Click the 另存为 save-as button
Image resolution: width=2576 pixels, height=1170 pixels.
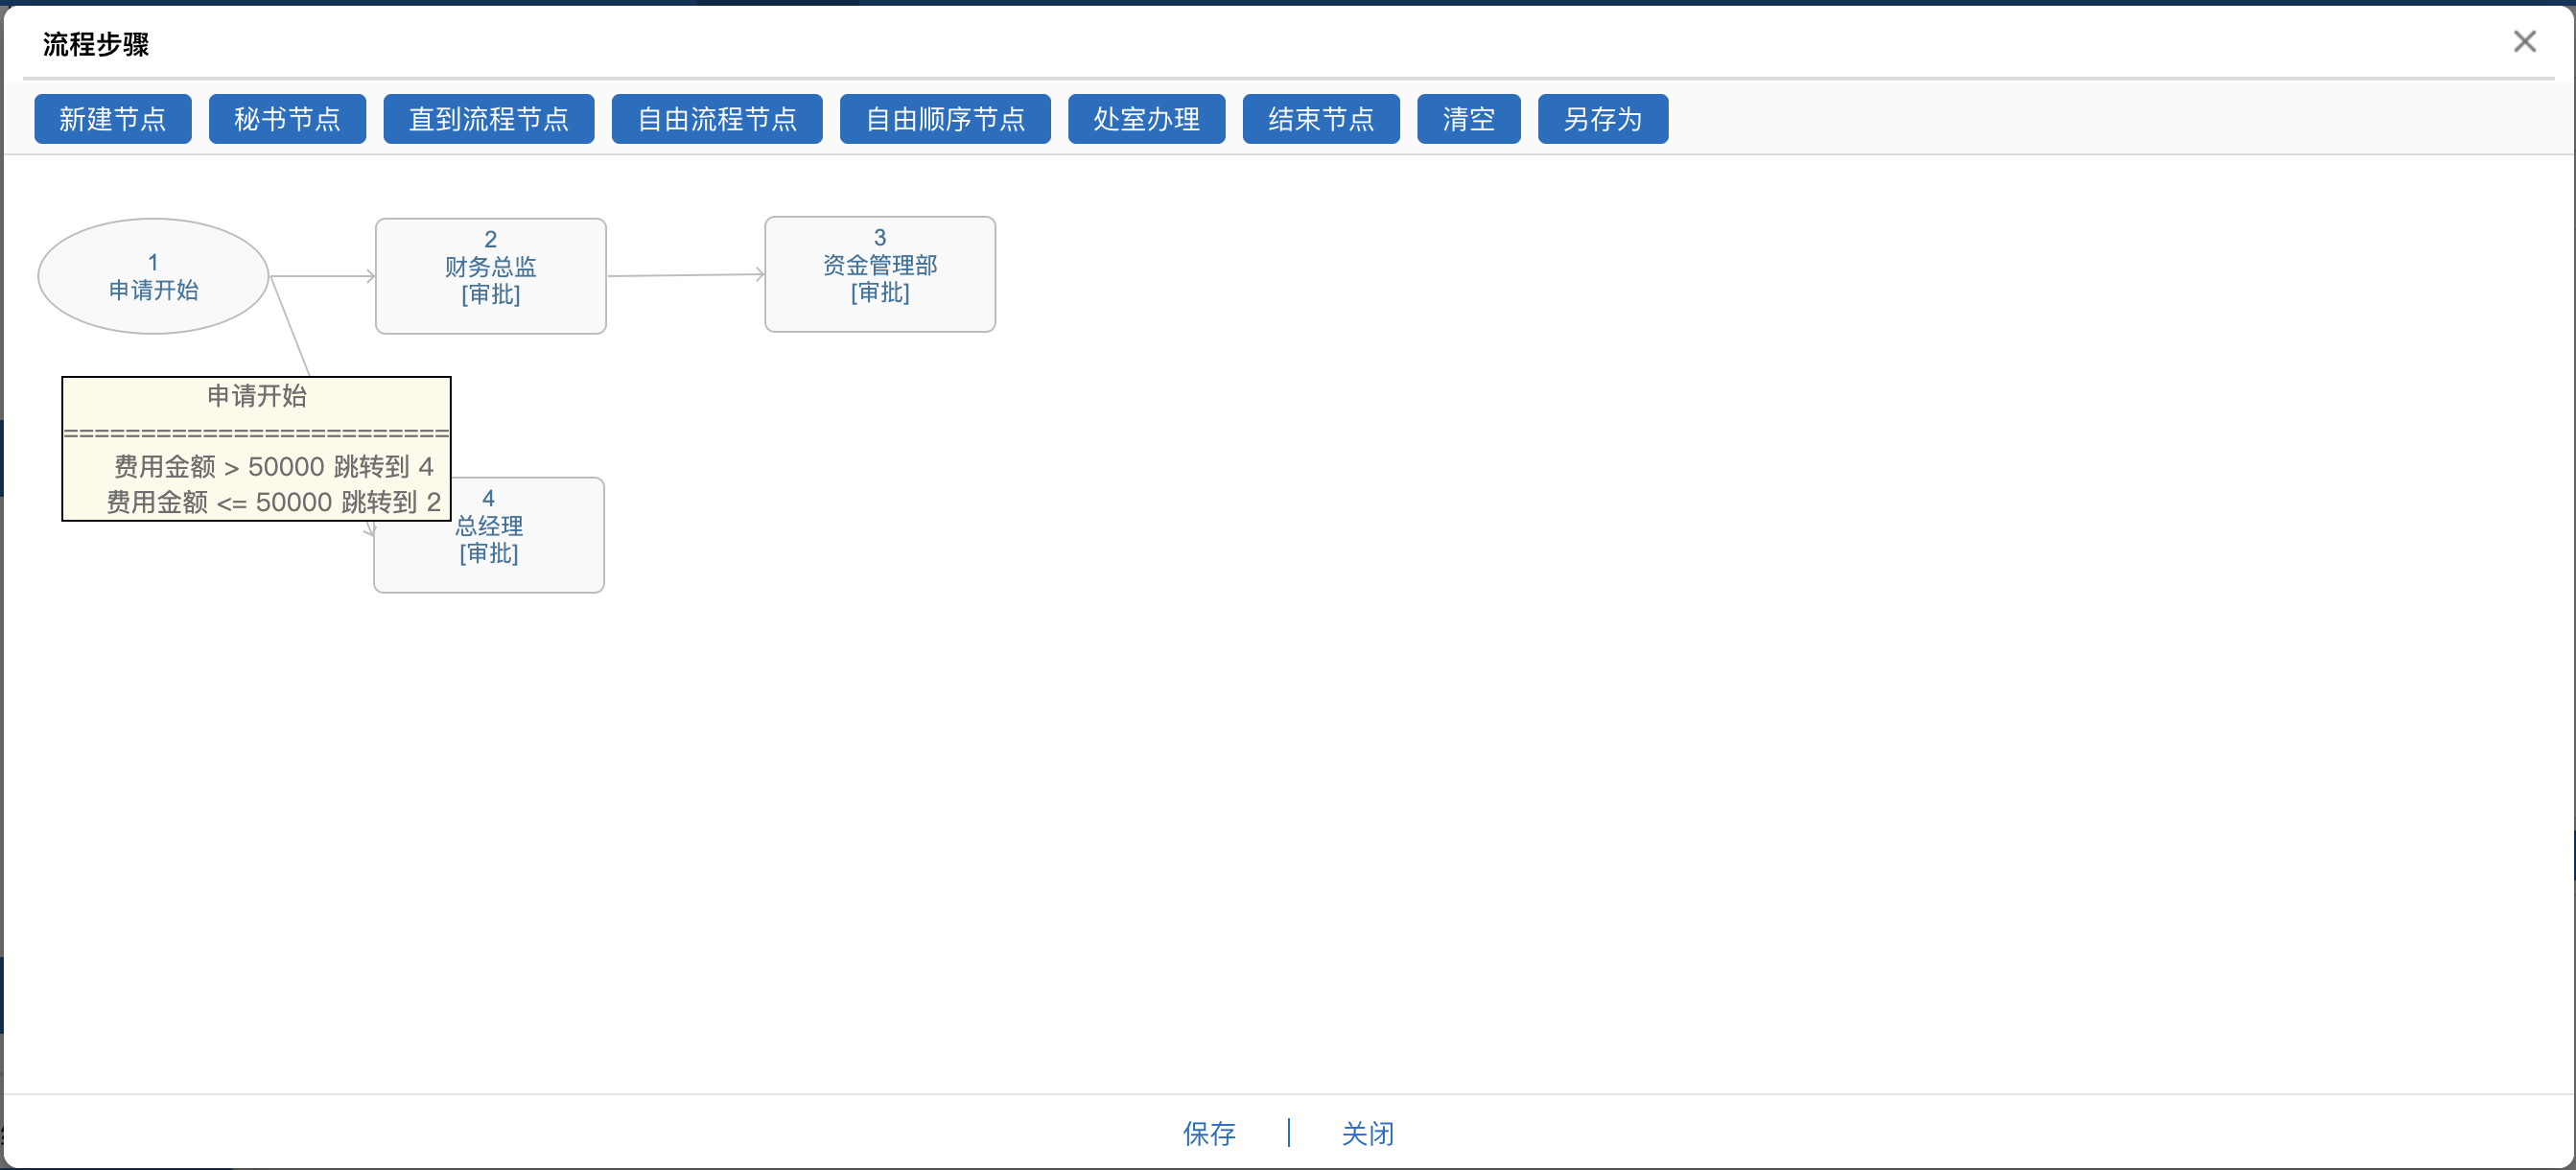tap(1602, 119)
